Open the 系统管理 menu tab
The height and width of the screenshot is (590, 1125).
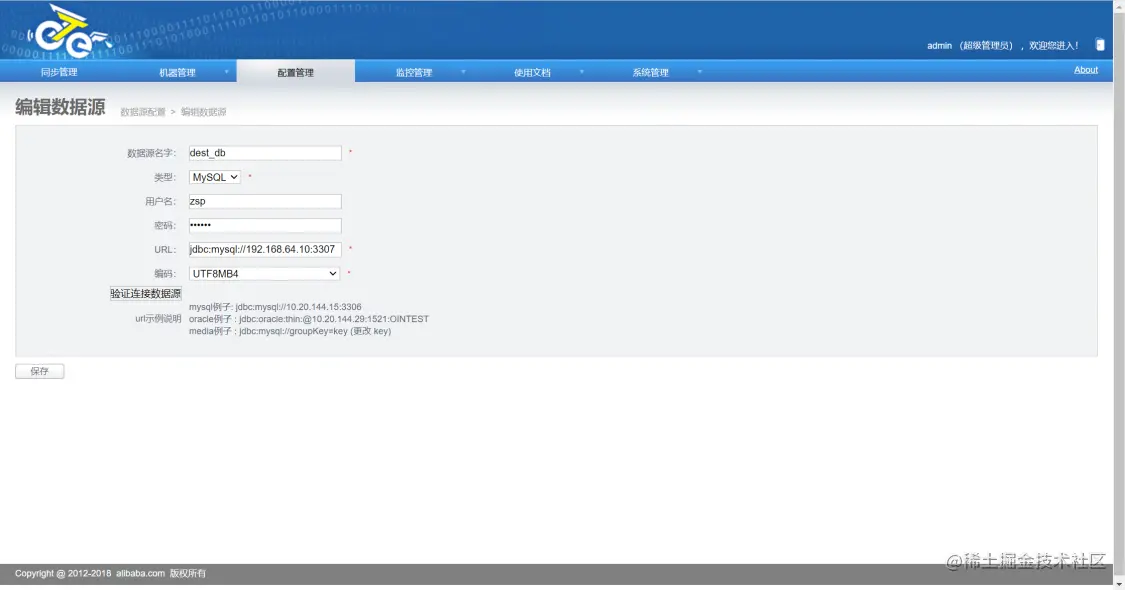point(651,72)
